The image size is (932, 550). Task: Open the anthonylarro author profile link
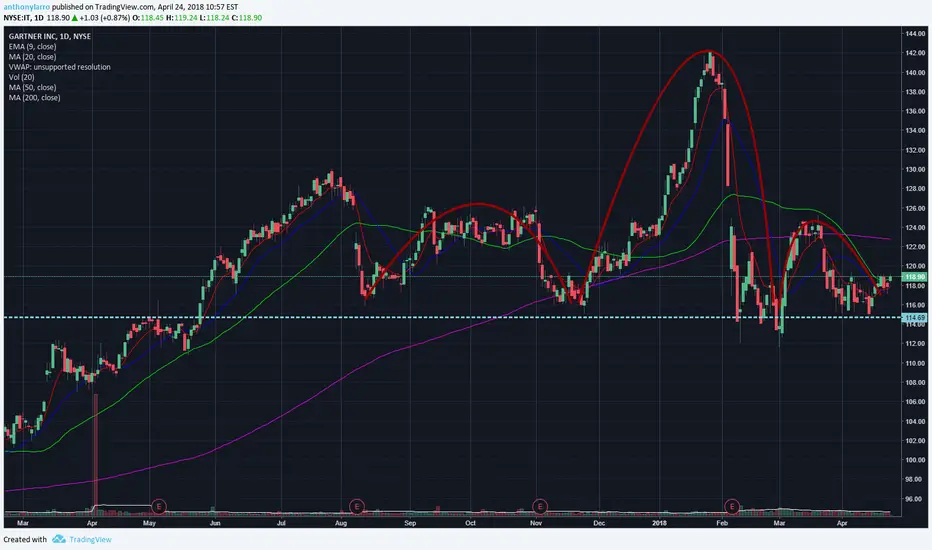click(27, 7)
